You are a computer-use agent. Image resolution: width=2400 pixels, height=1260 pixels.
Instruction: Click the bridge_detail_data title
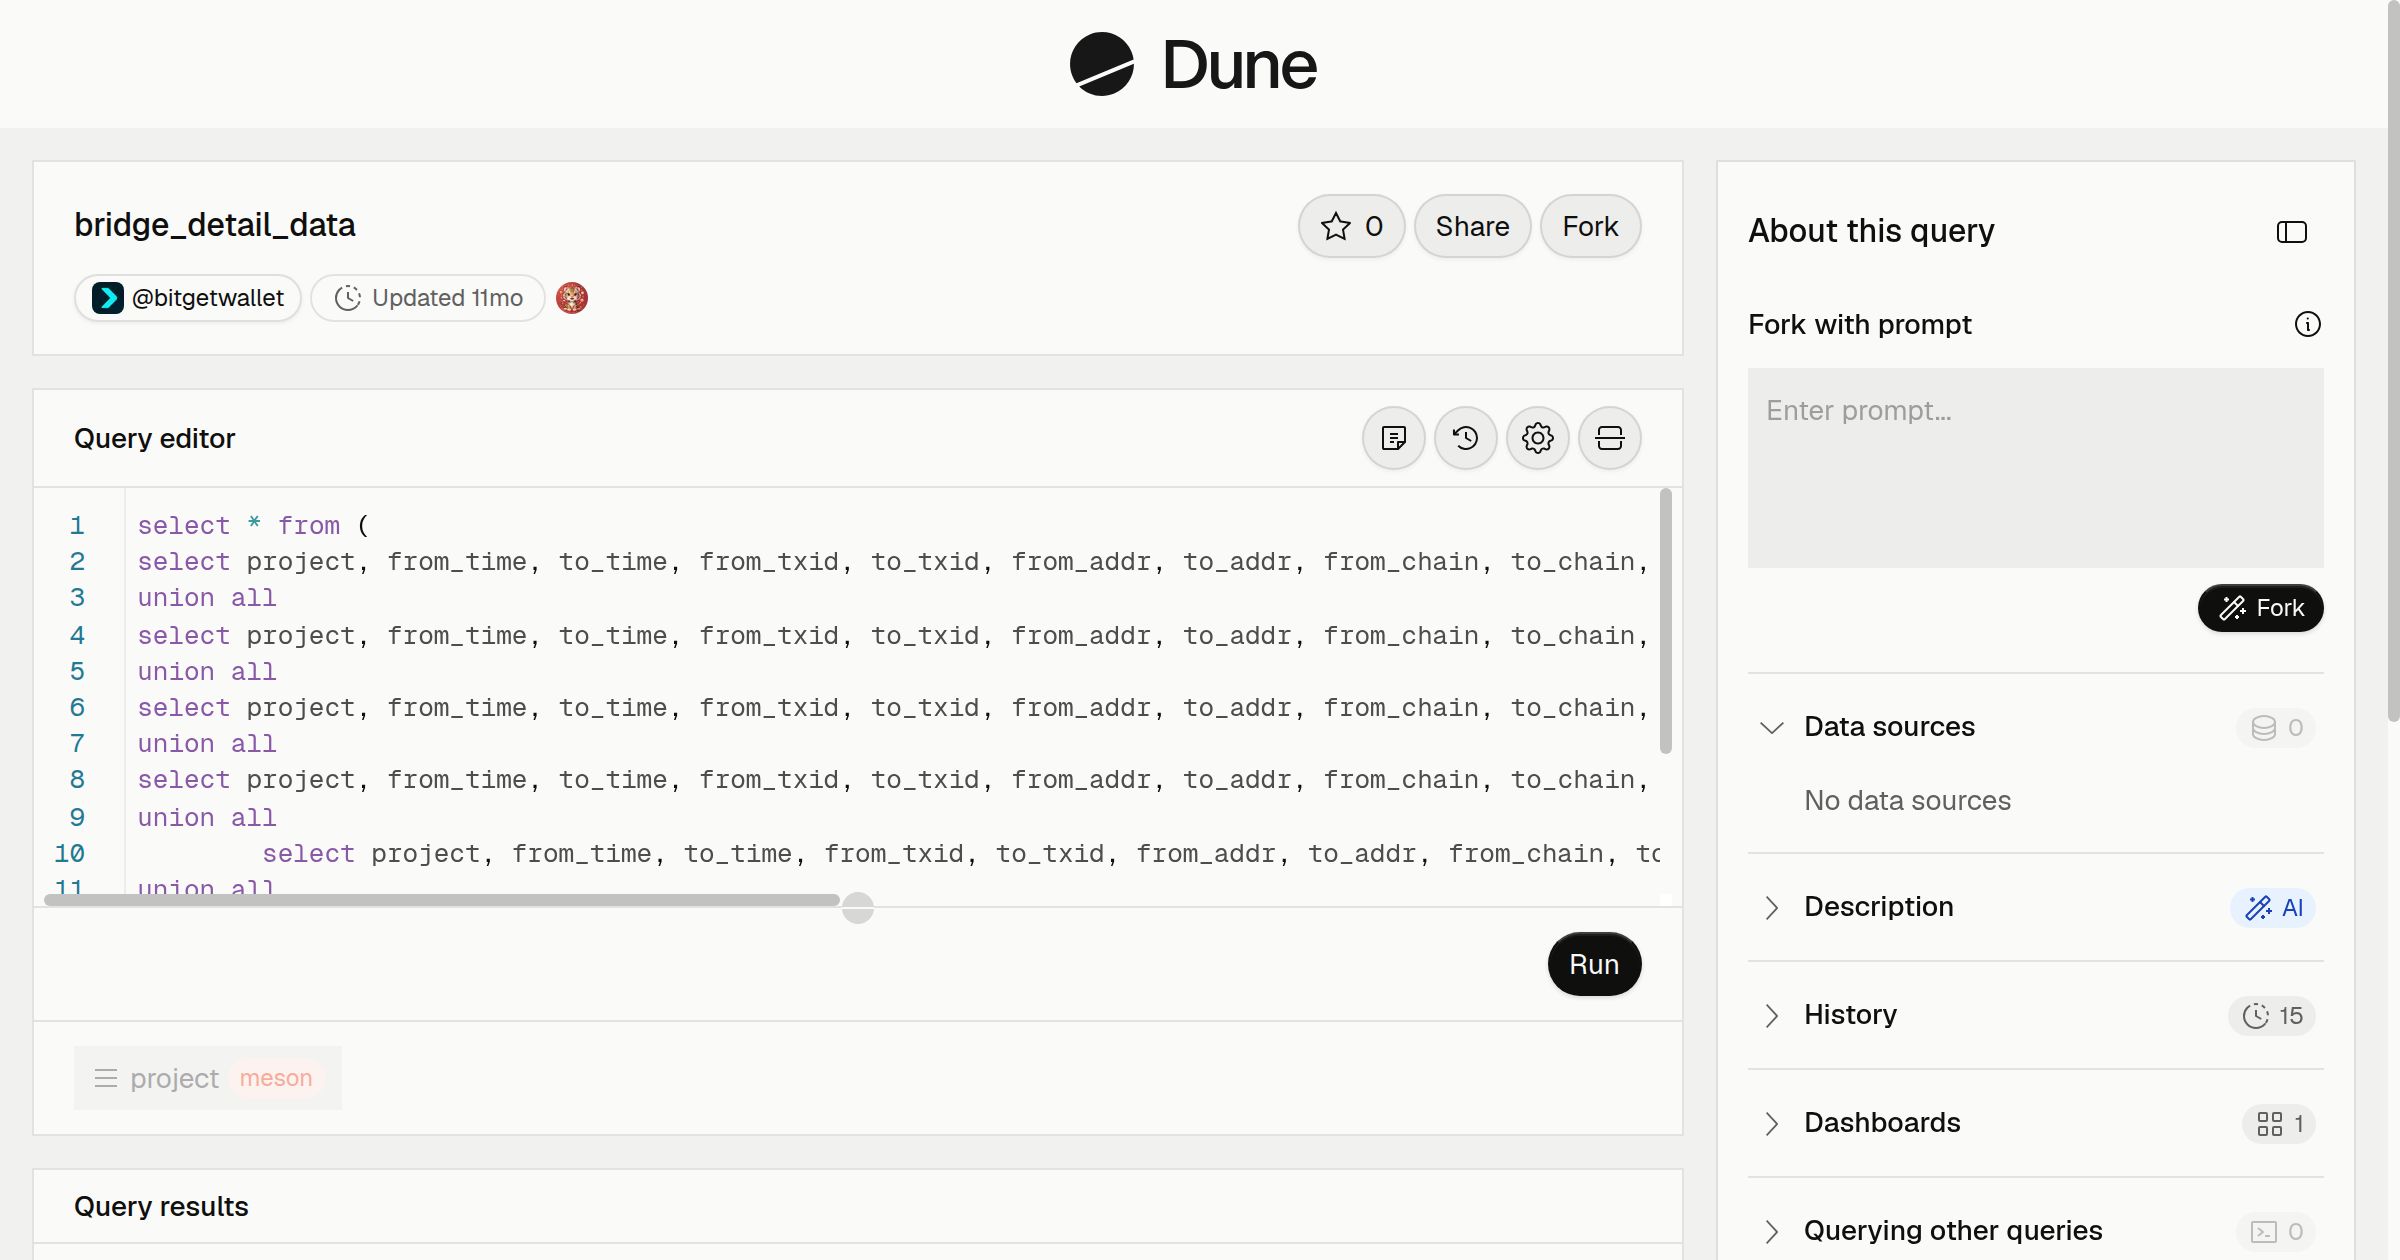[x=215, y=225]
